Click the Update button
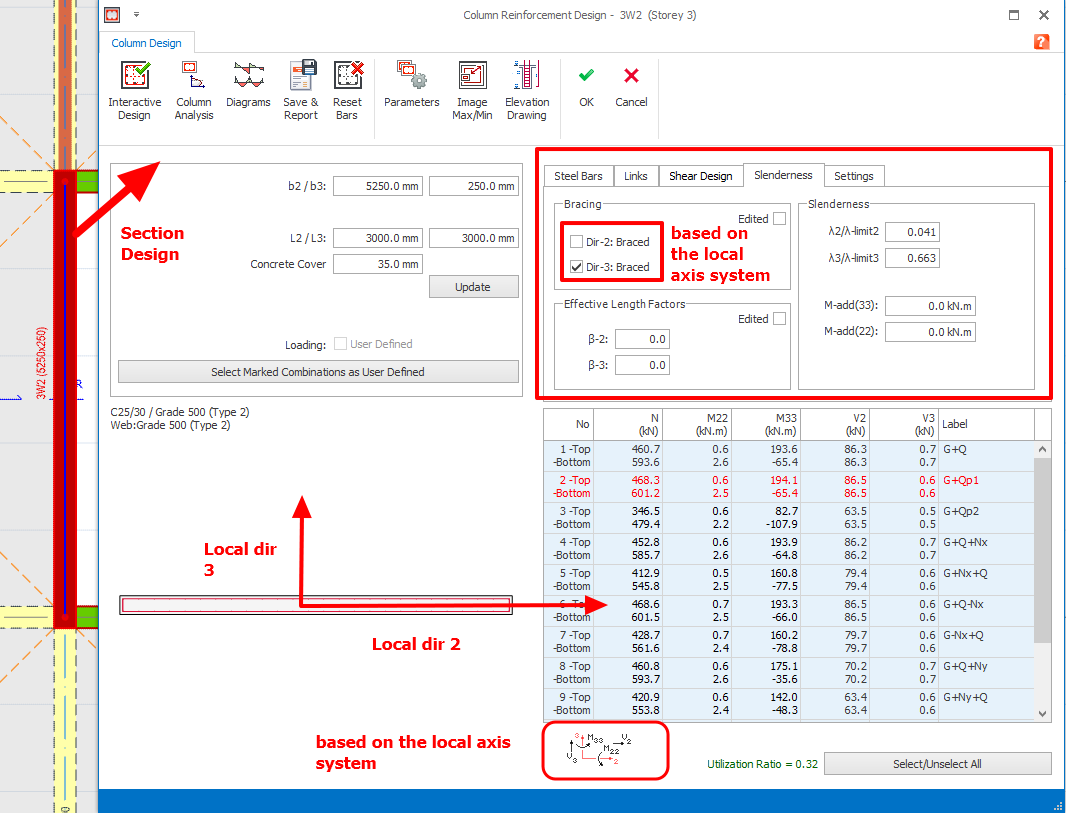The height and width of the screenshot is (813, 1066). [x=473, y=287]
